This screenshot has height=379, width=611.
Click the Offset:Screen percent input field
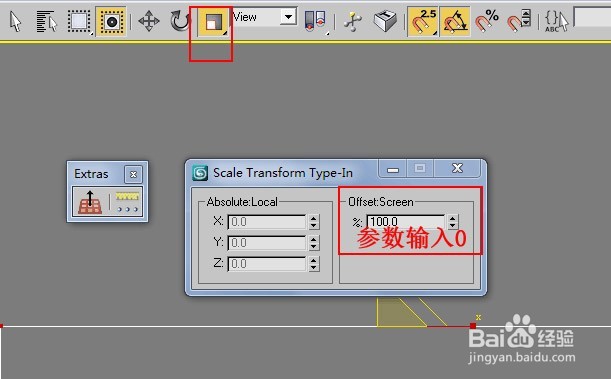point(405,222)
